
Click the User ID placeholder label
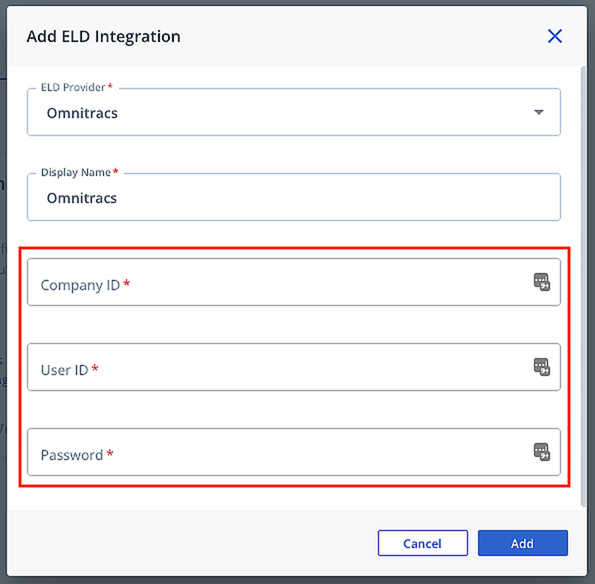[69, 370]
